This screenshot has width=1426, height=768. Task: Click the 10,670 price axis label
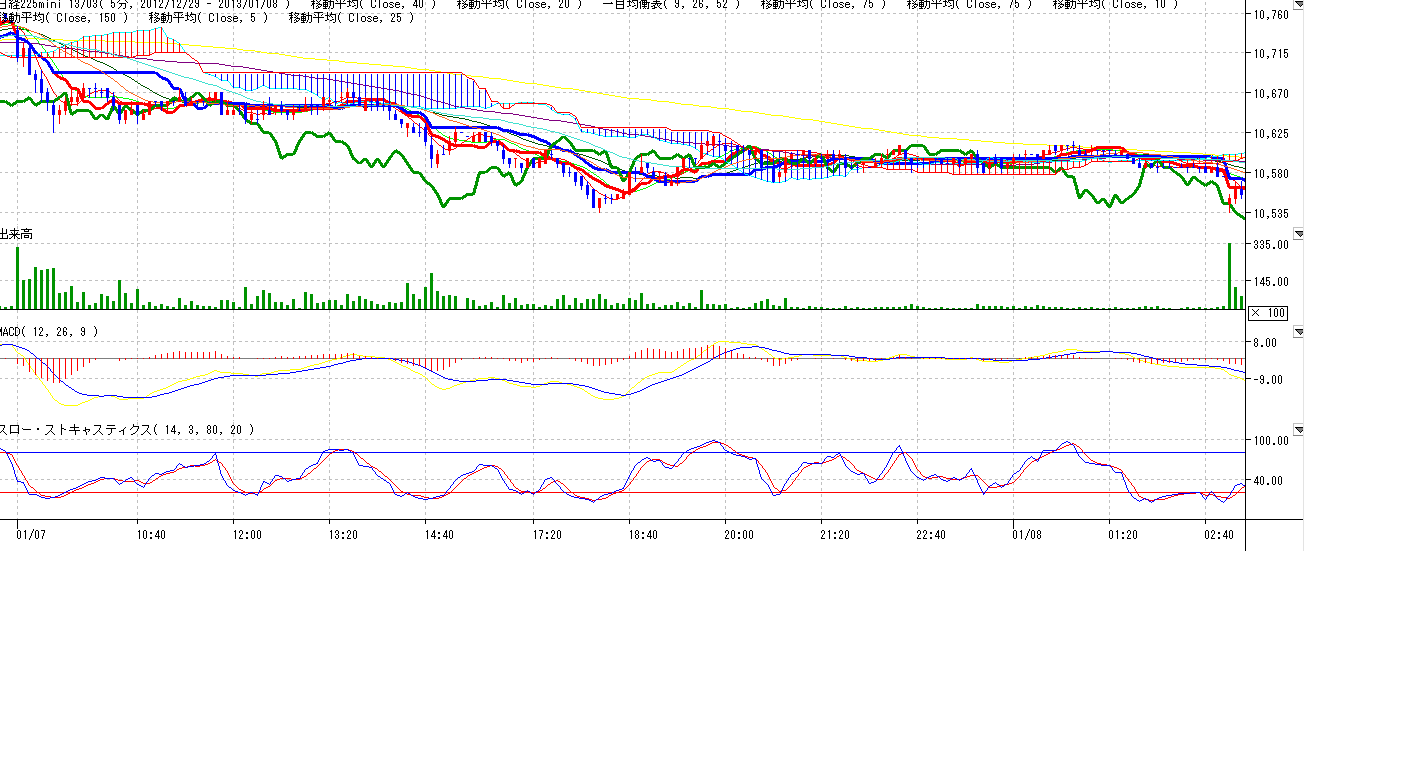(x=1271, y=93)
